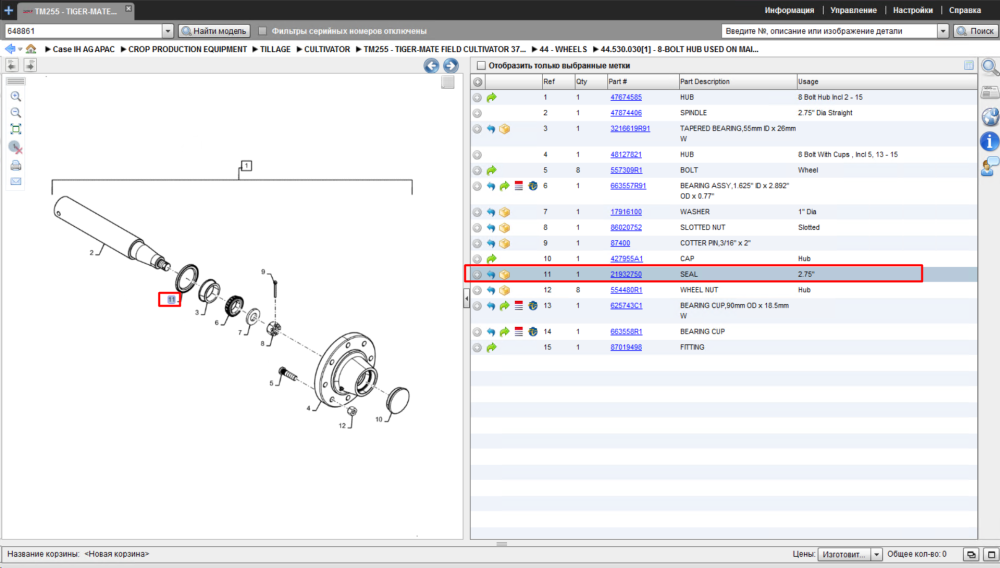This screenshot has height=568, width=1000.
Task: Click the package icon in SLOTTED NUT row
Action: coord(504,228)
